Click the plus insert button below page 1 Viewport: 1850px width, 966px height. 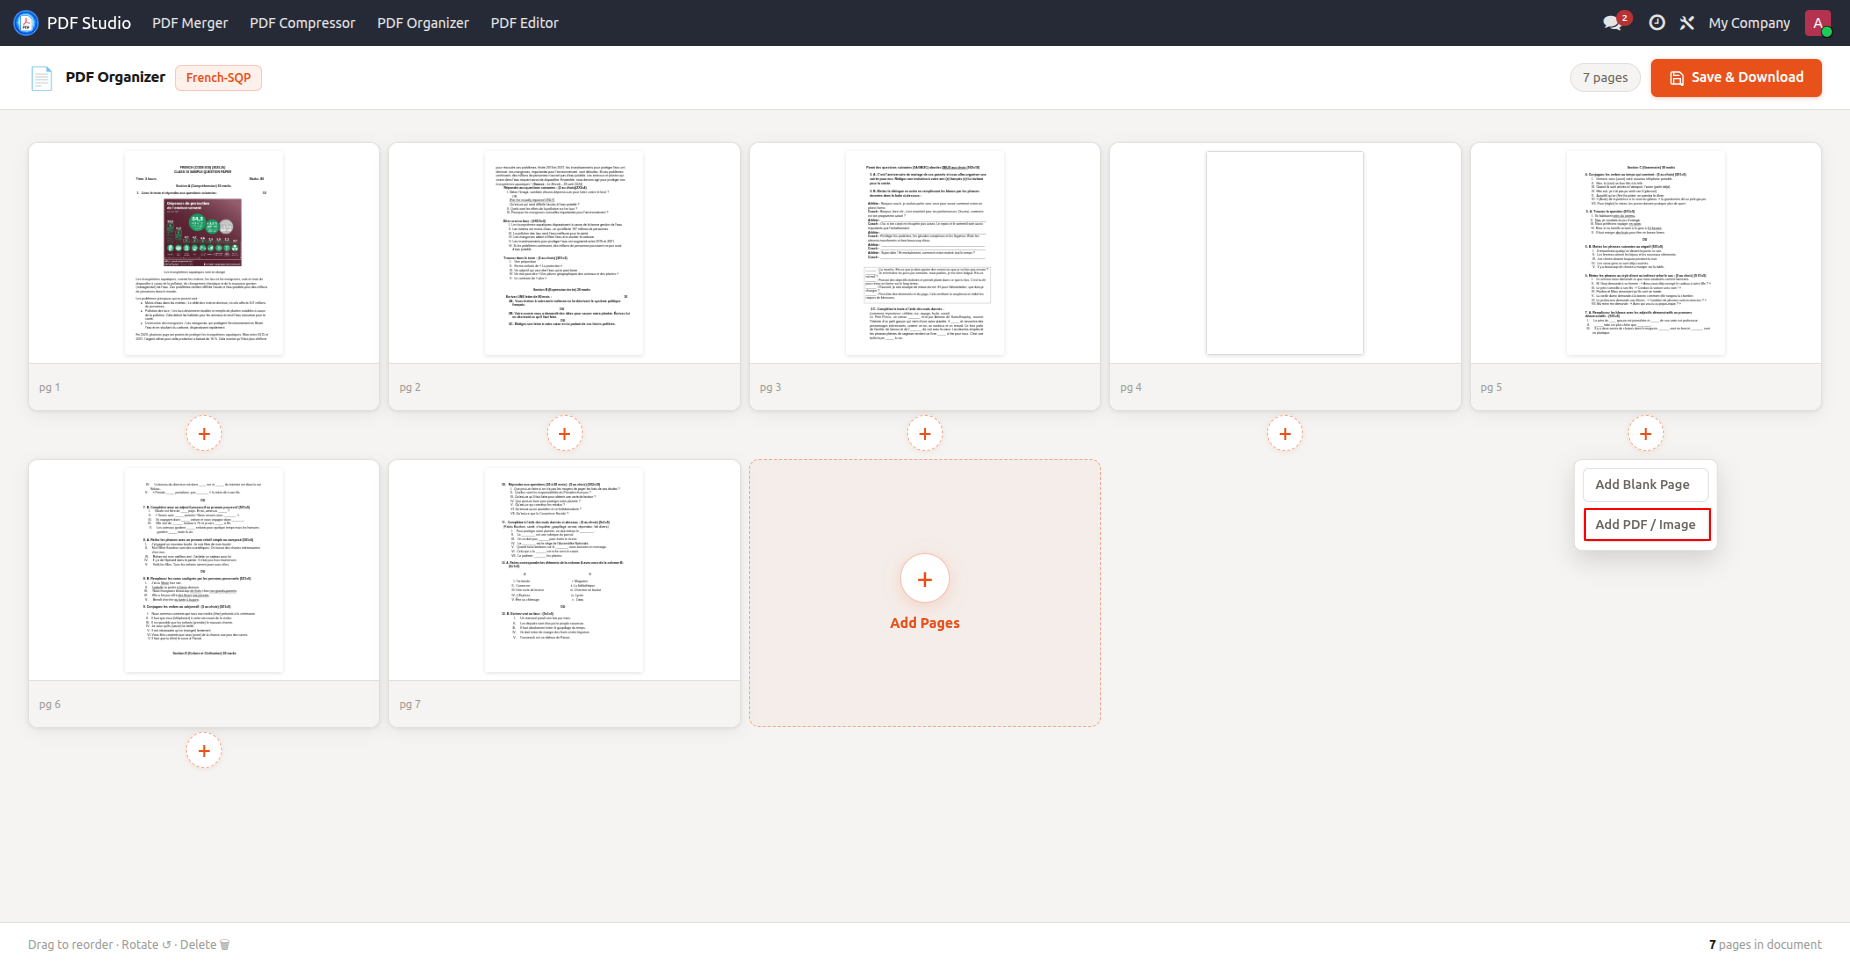204,434
